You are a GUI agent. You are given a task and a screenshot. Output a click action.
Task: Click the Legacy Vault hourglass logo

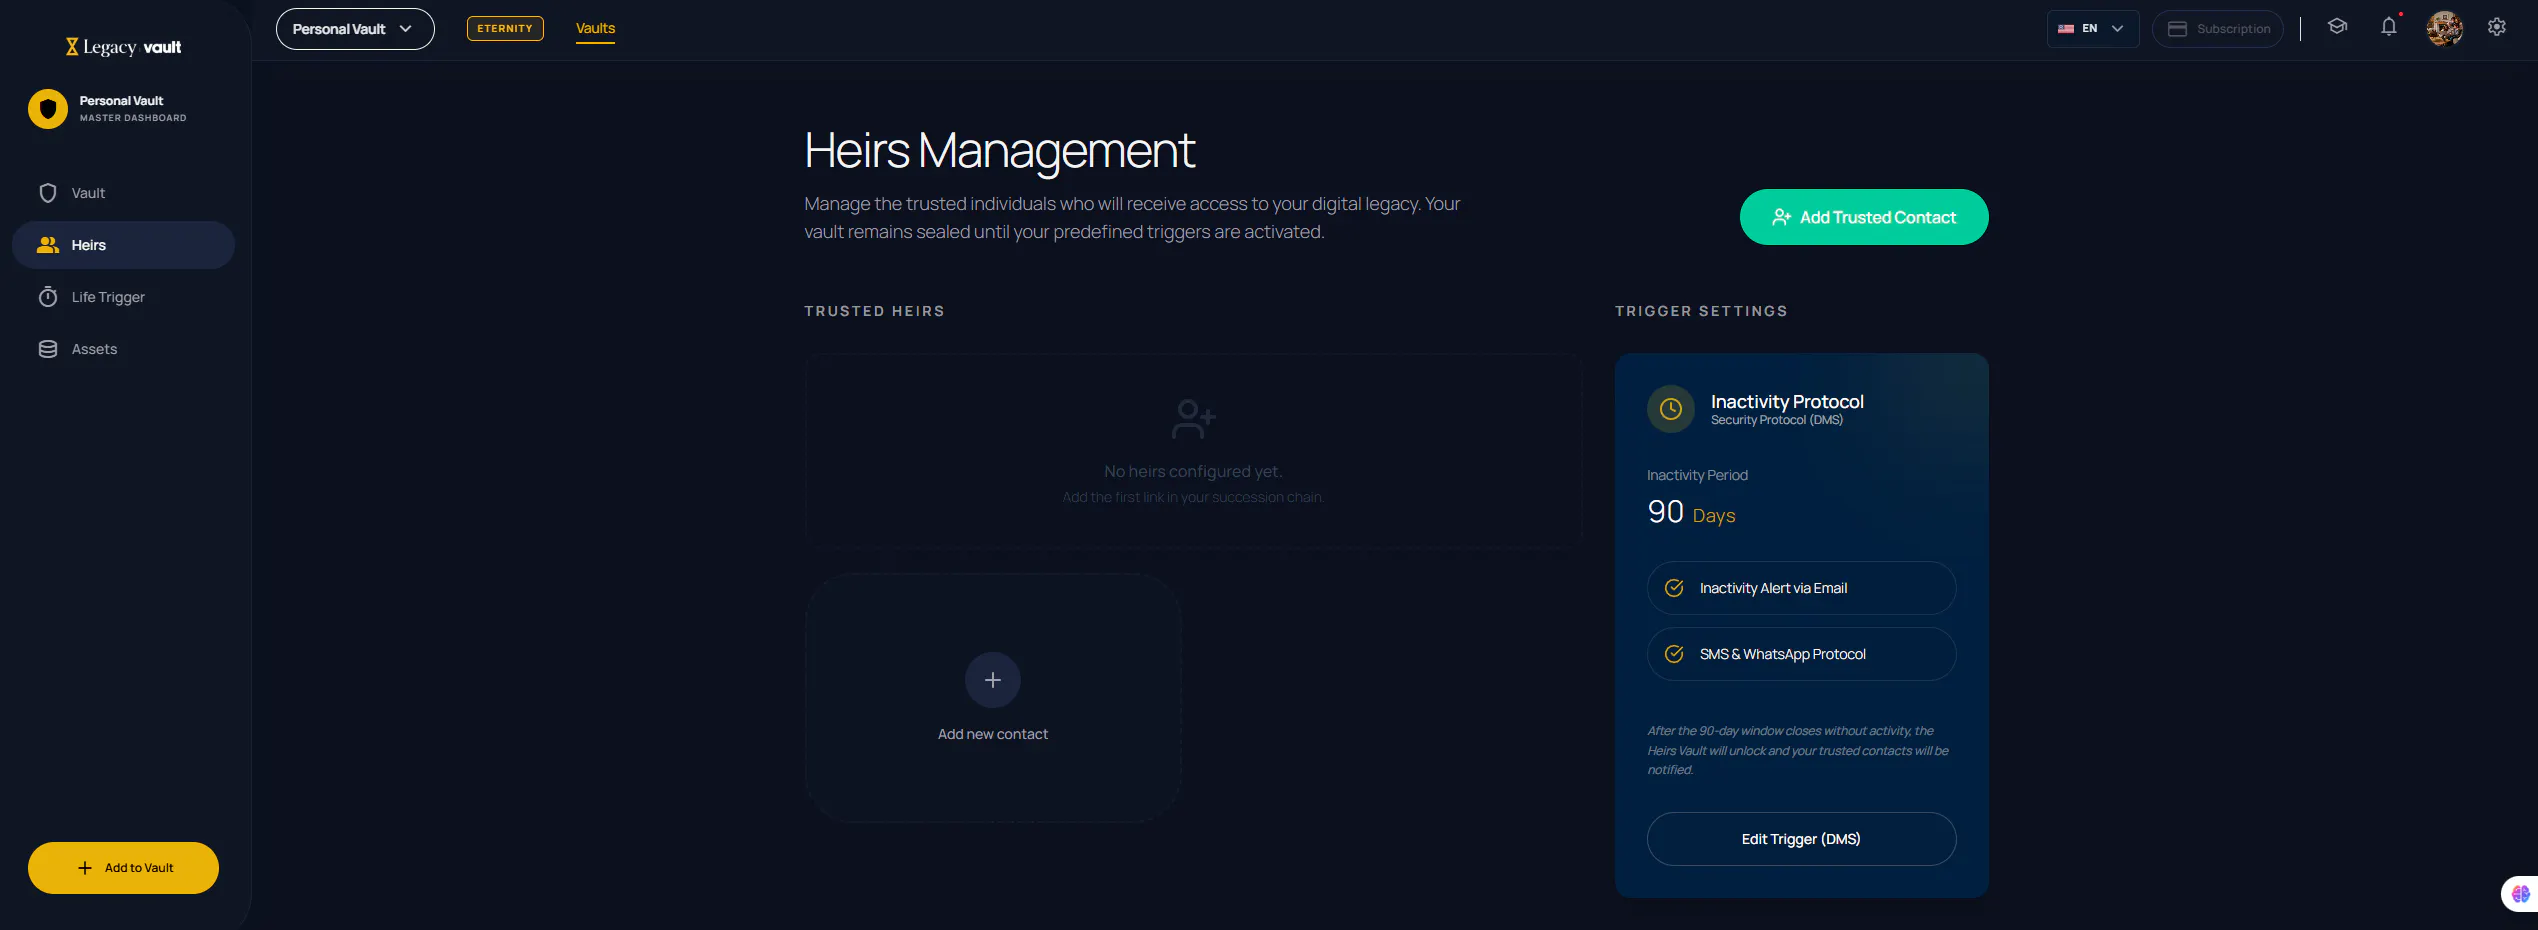click(72, 46)
